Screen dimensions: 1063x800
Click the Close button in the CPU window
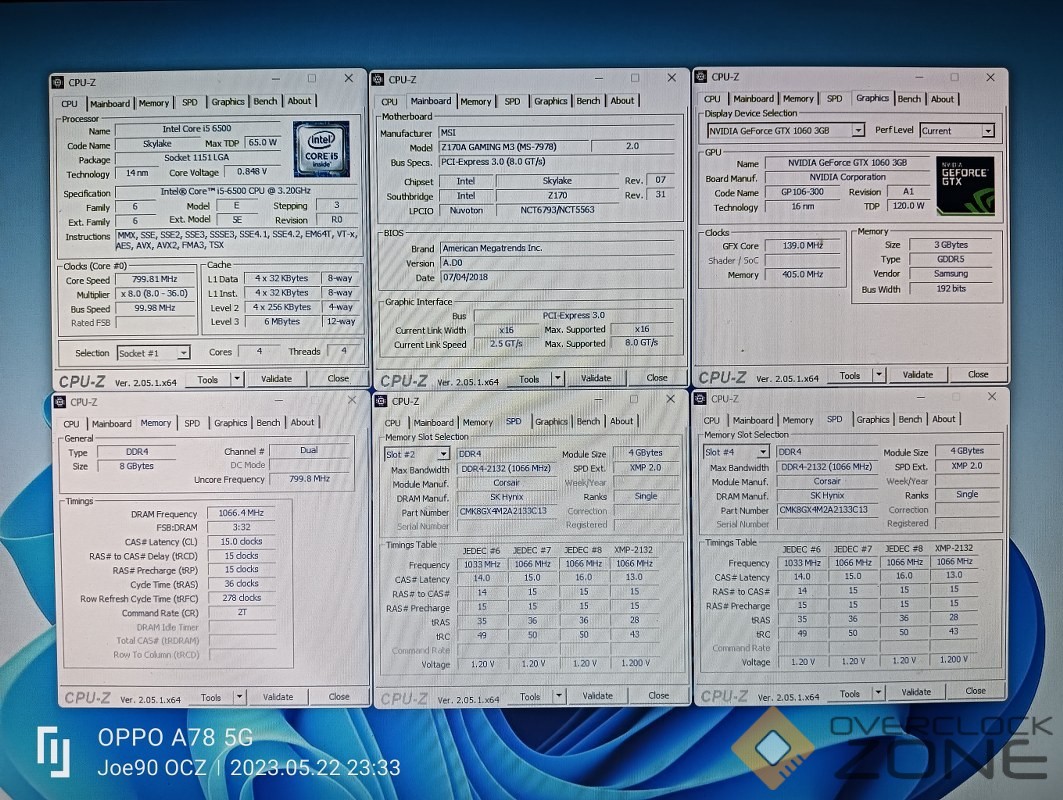coord(338,378)
